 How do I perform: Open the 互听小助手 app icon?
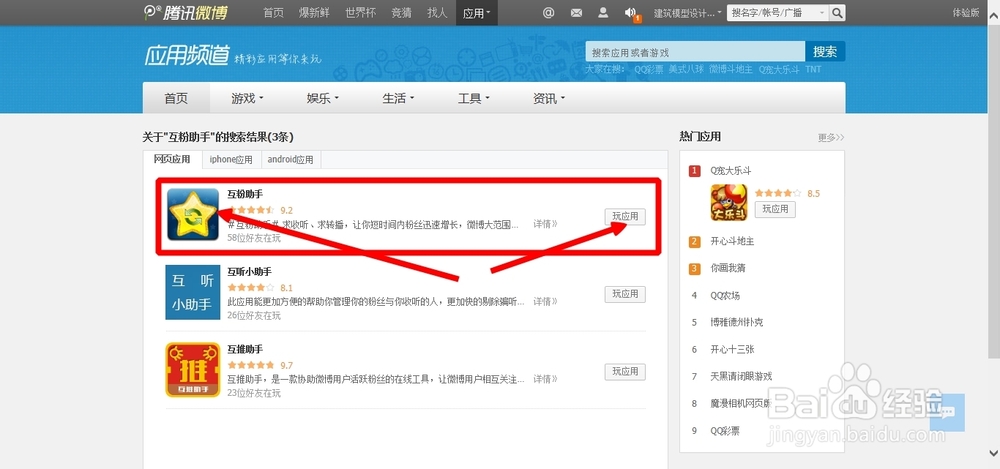coord(193,292)
